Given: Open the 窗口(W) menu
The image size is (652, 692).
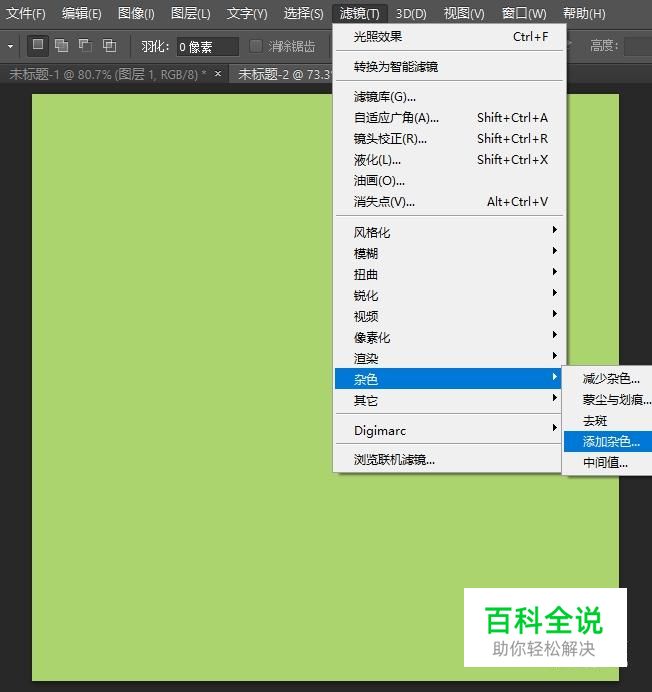Looking at the screenshot, I should [524, 14].
